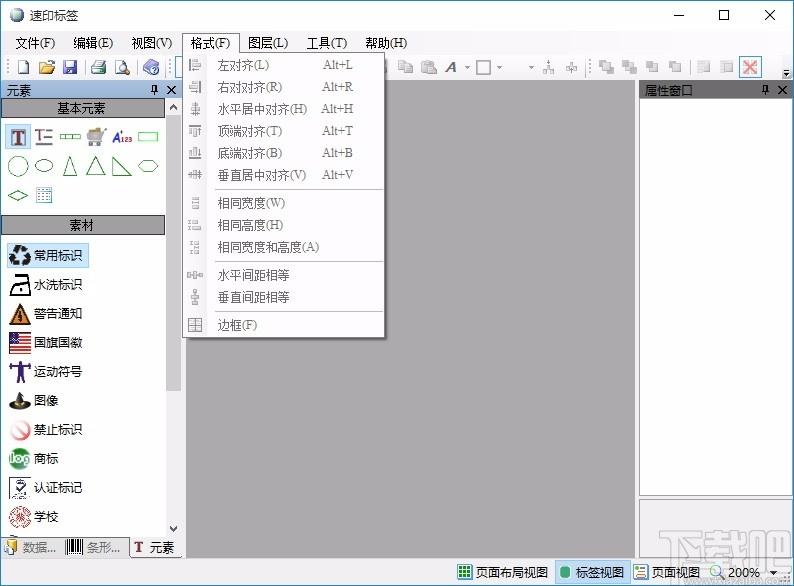The width and height of the screenshot is (794, 586).
Task: Select the green rectangle shape element
Action: (148, 137)
